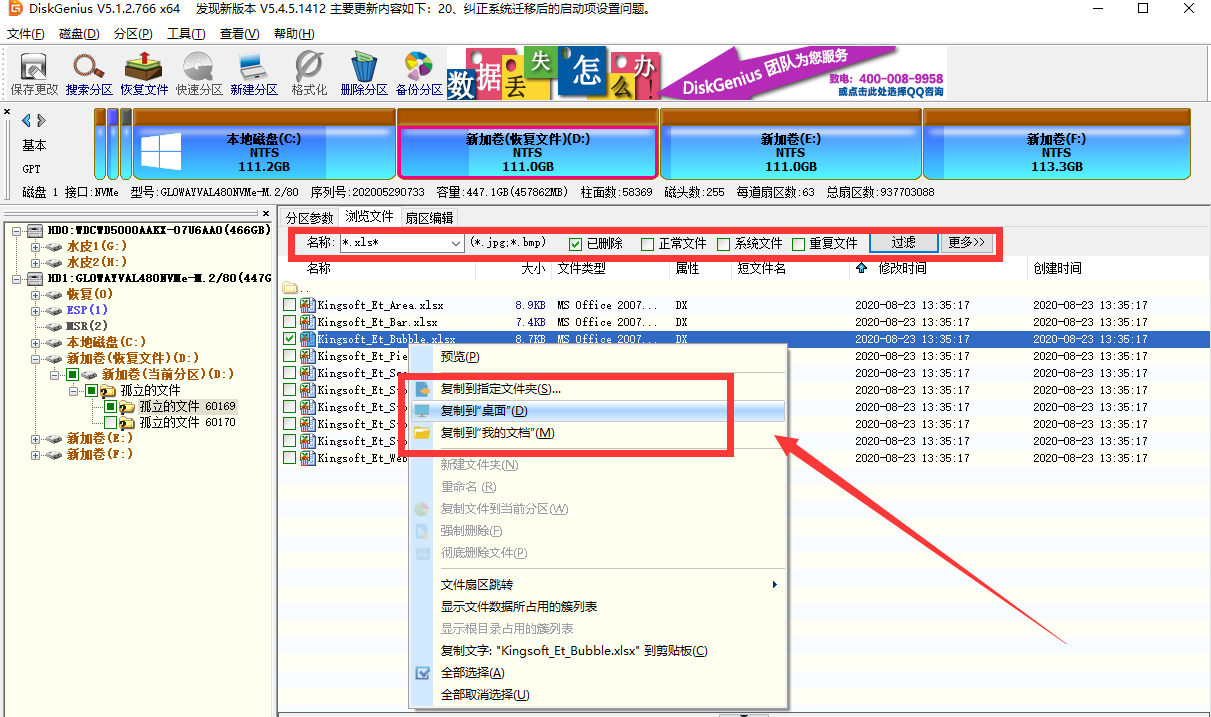Click the 过滤 filter button
1211x717 pixels.
[904, 243]
